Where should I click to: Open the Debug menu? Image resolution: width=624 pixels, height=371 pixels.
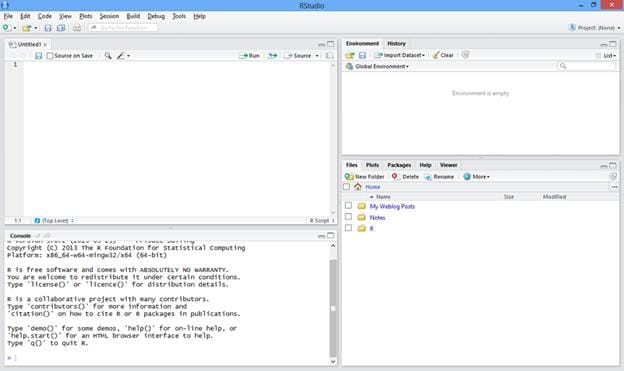point(156,16)
